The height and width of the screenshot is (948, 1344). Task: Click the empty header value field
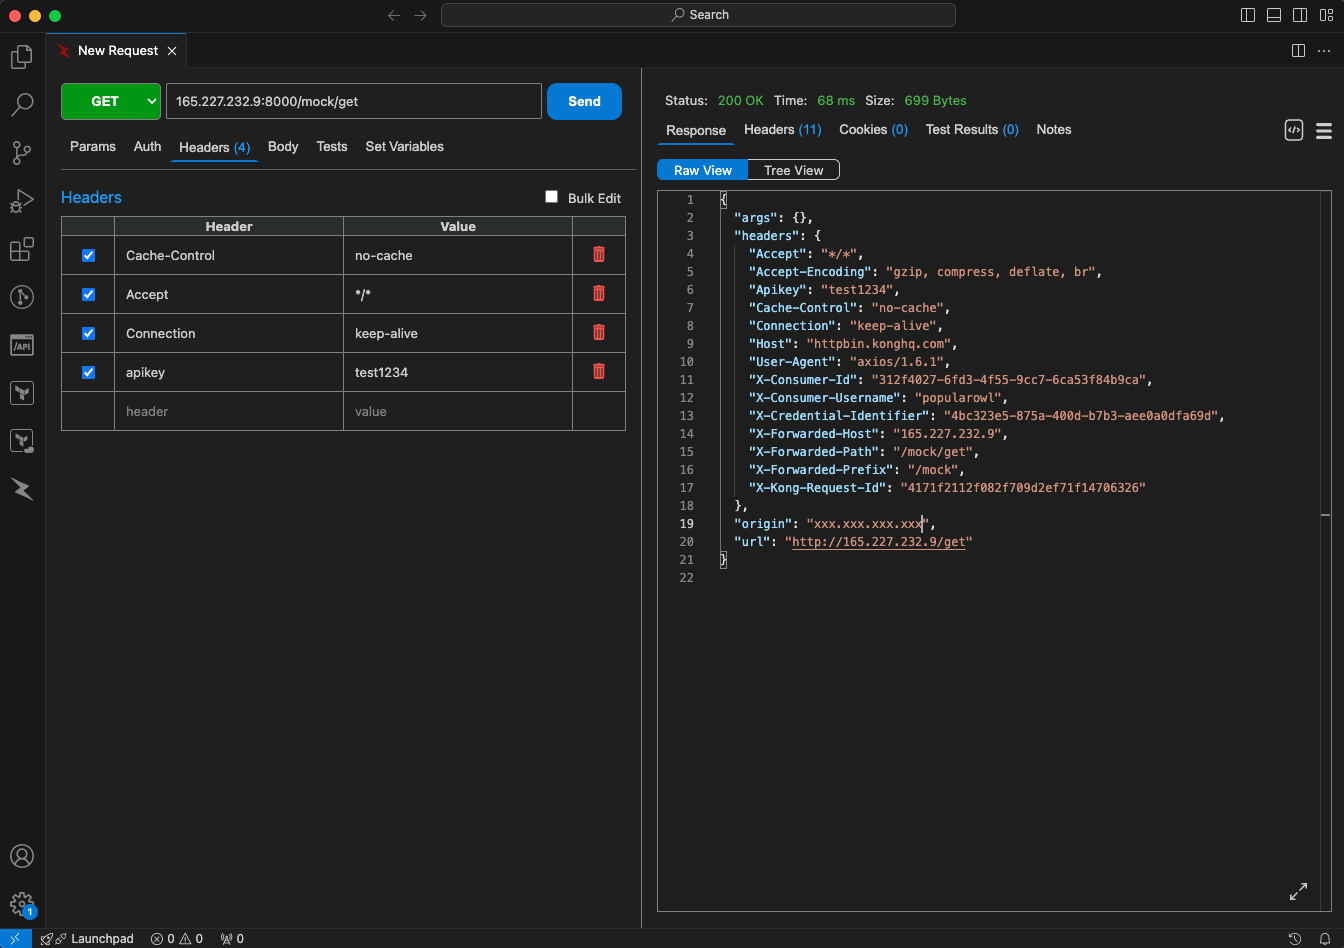458,411
